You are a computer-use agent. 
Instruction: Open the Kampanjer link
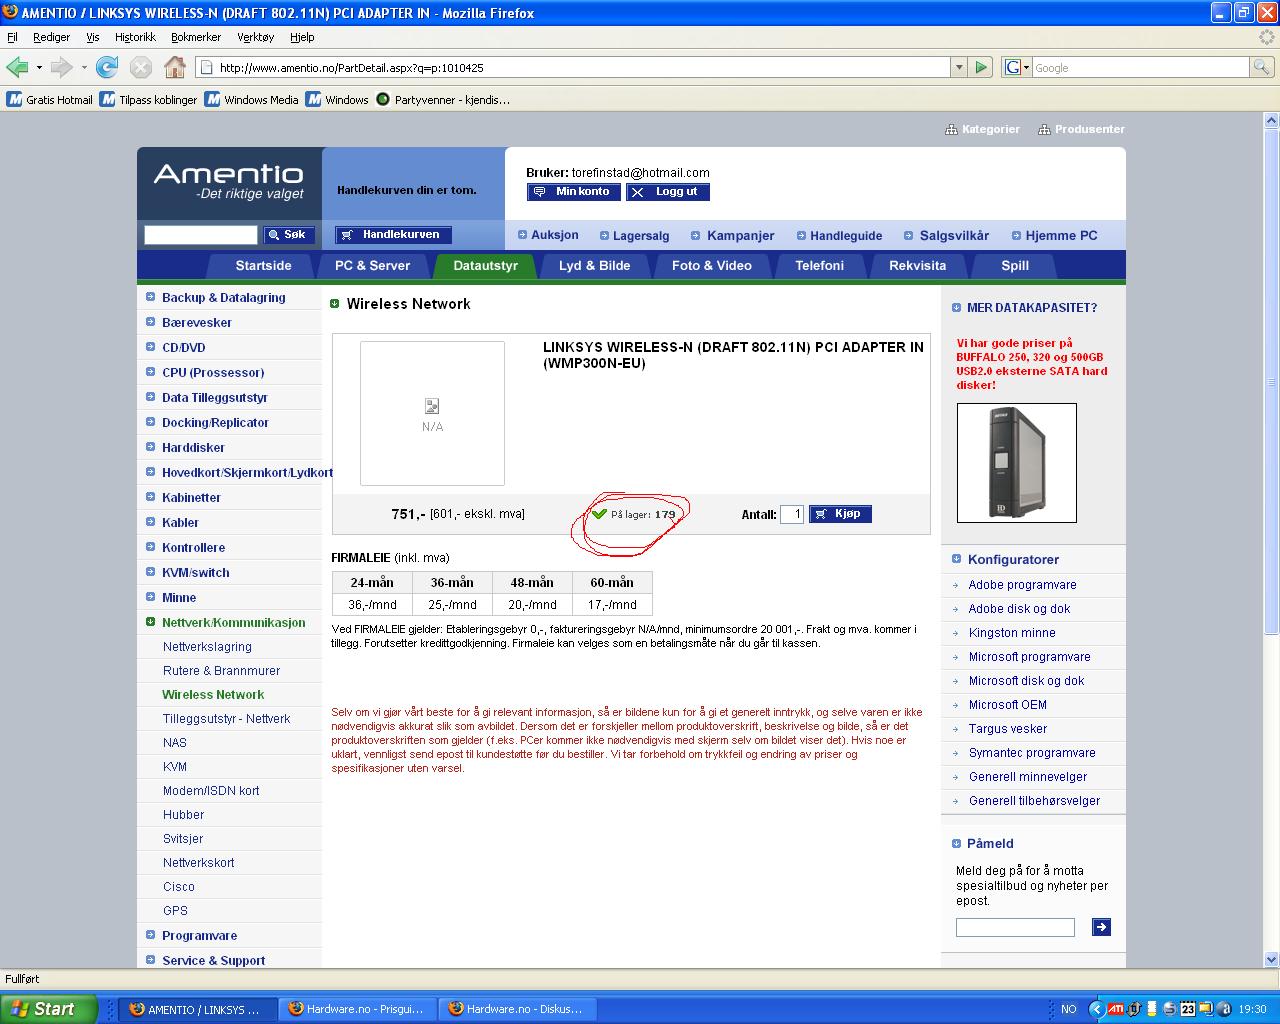click(x=732, y=235)
